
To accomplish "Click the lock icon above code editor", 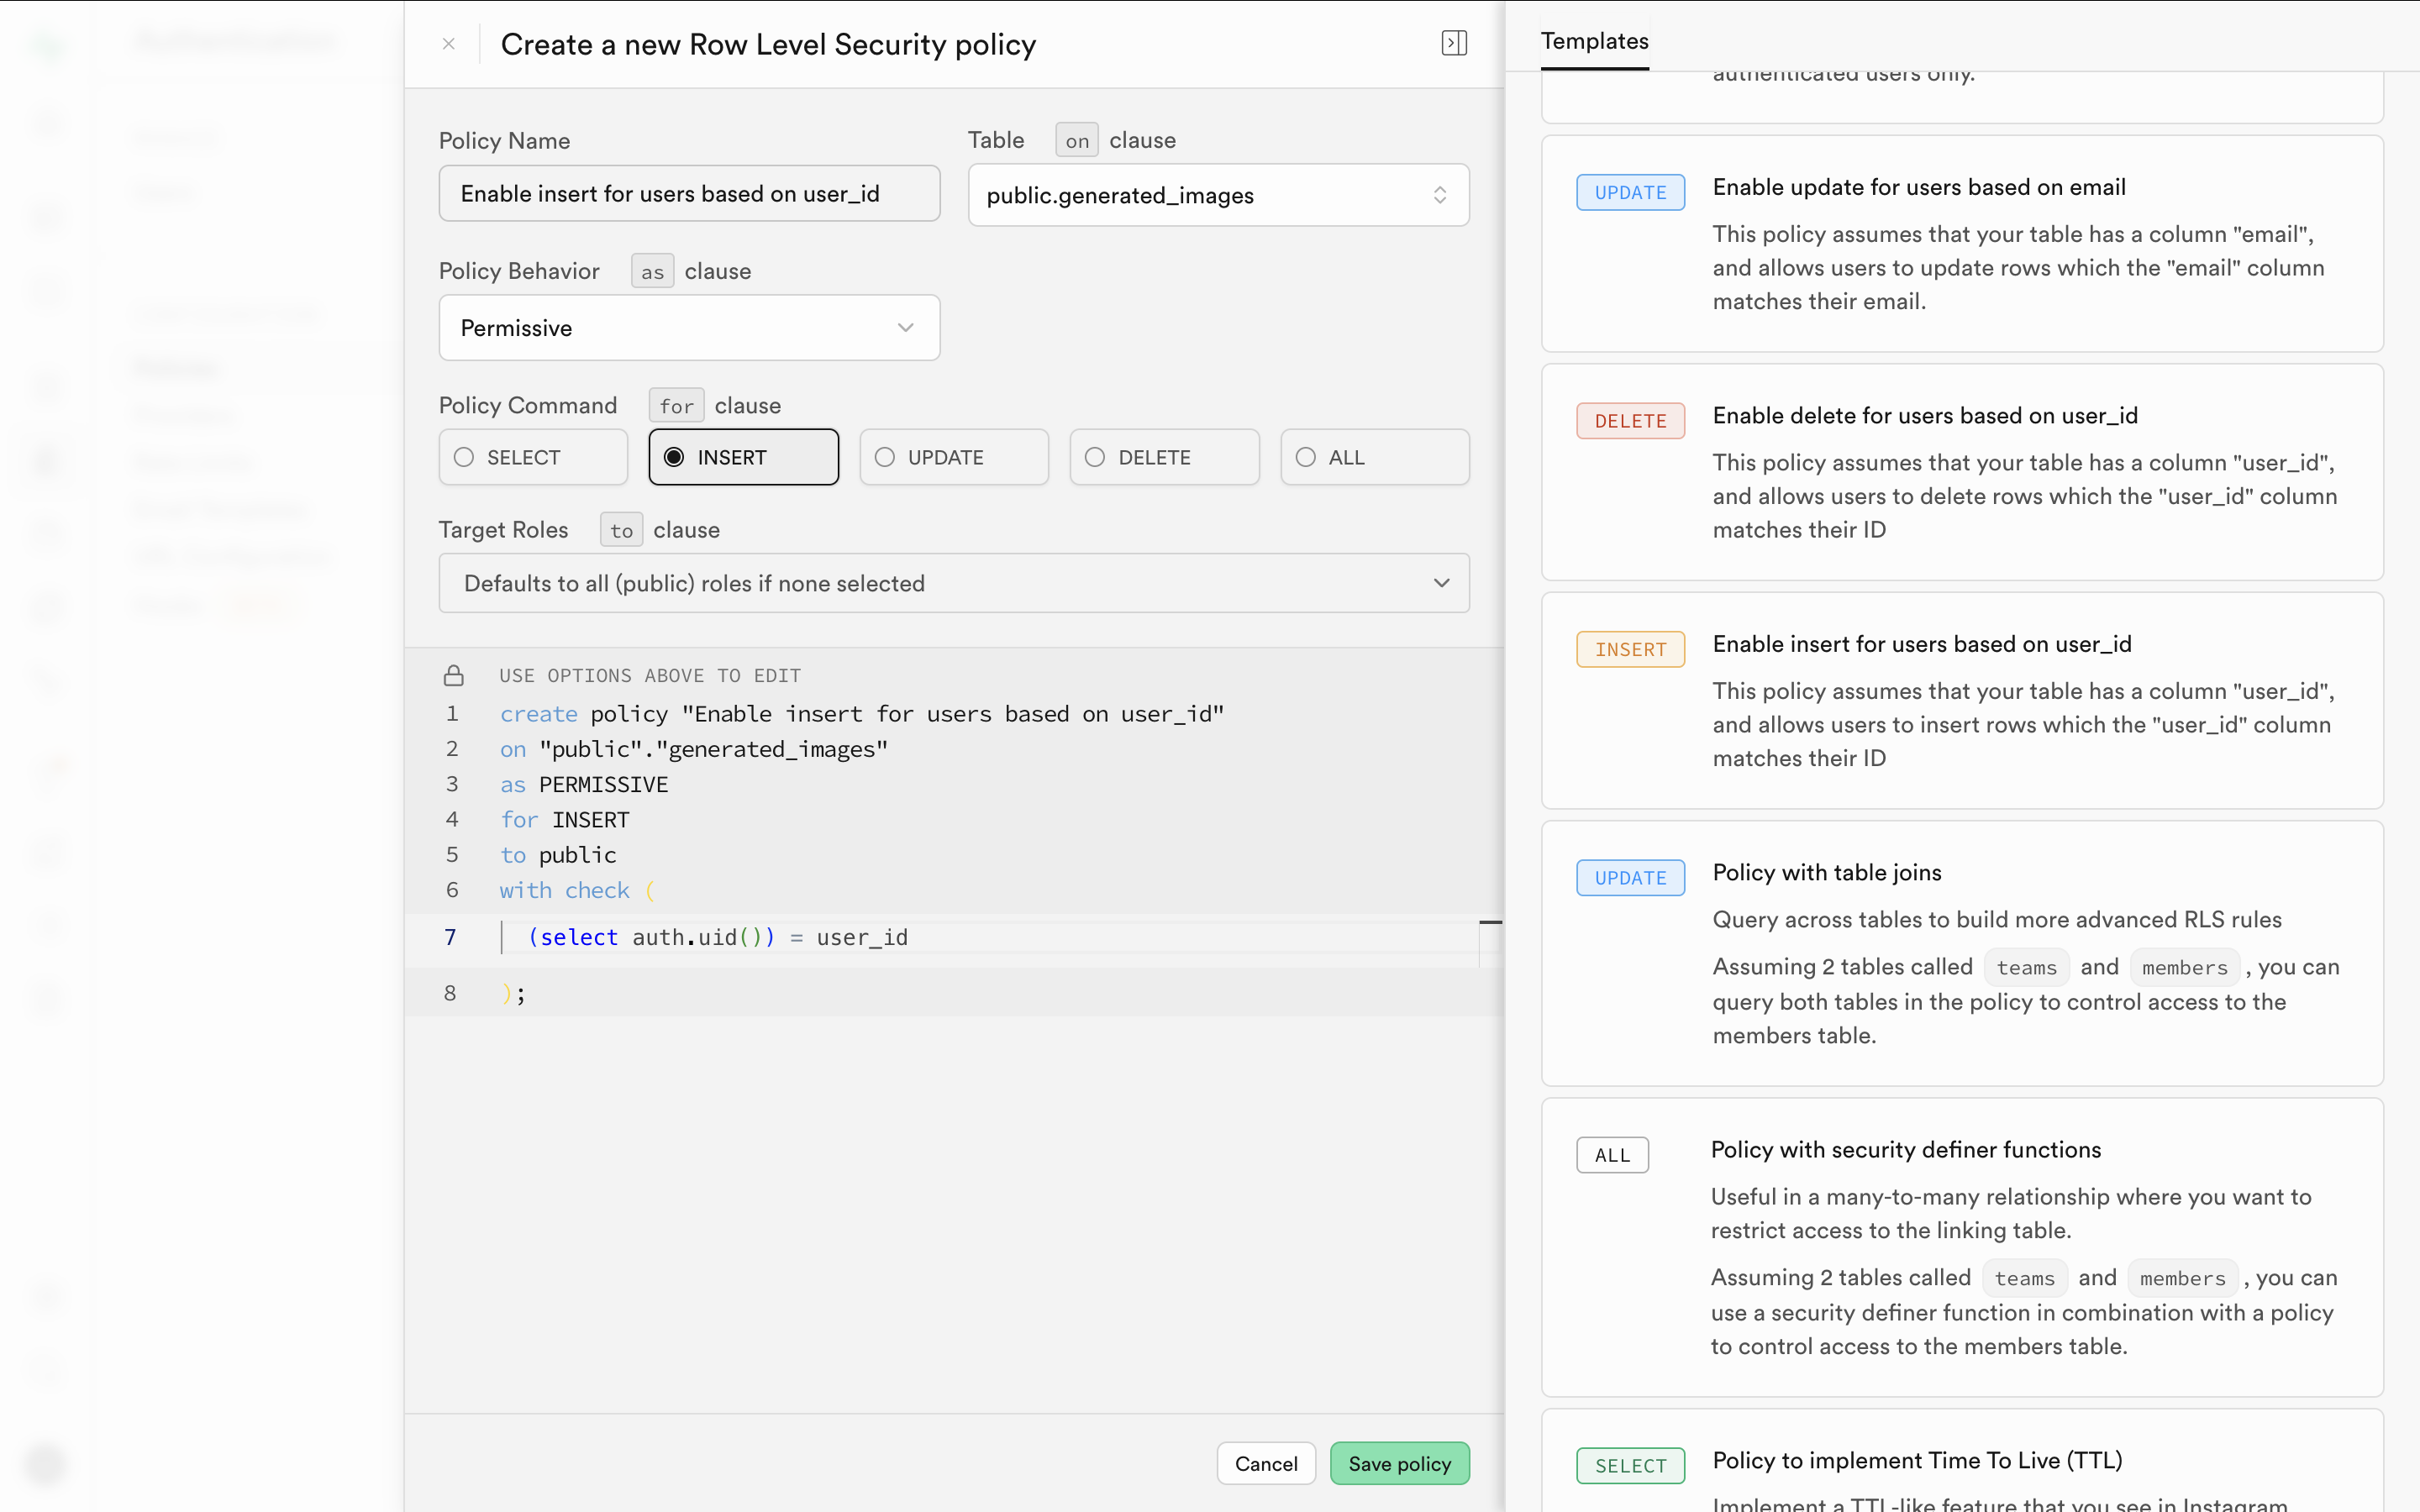I will (x=454, y=676).
